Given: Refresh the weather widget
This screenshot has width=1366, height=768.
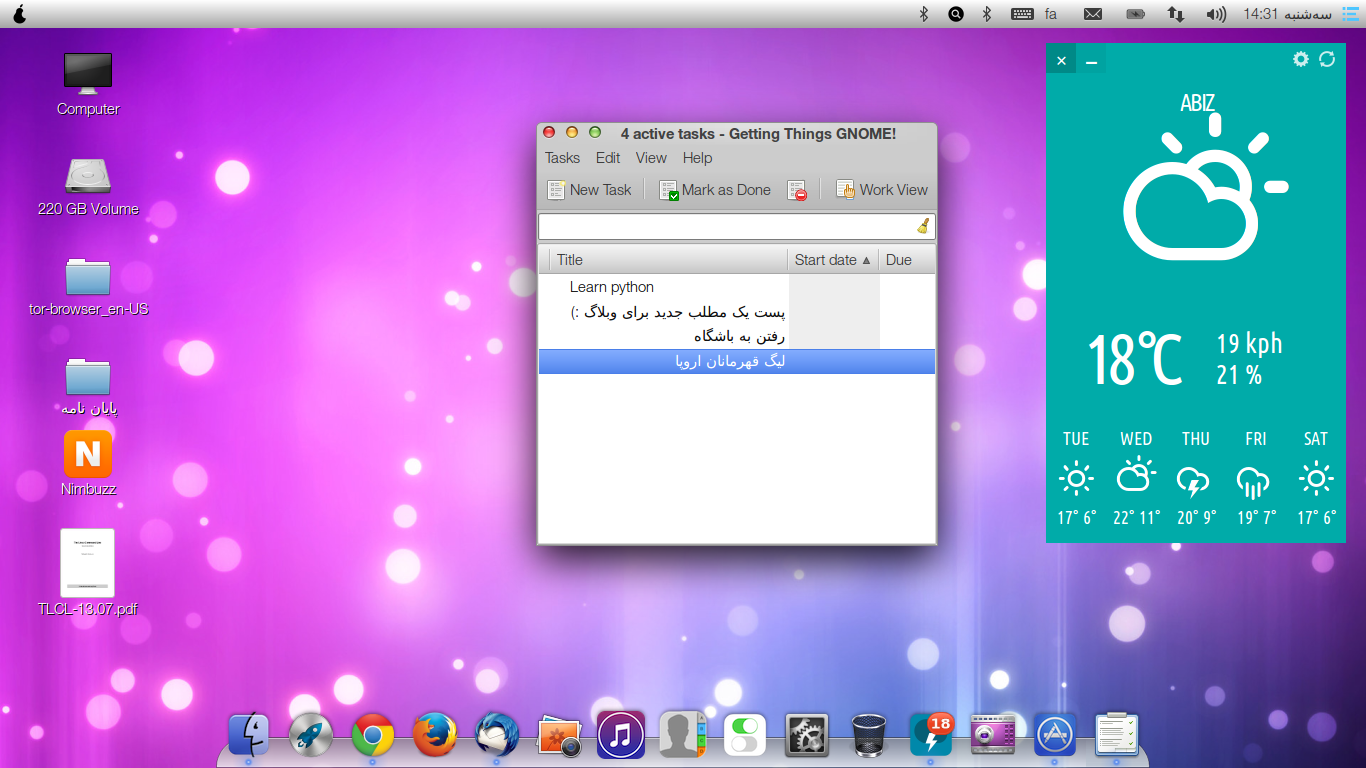Looking at the screenshot, I should point(1327,60).
